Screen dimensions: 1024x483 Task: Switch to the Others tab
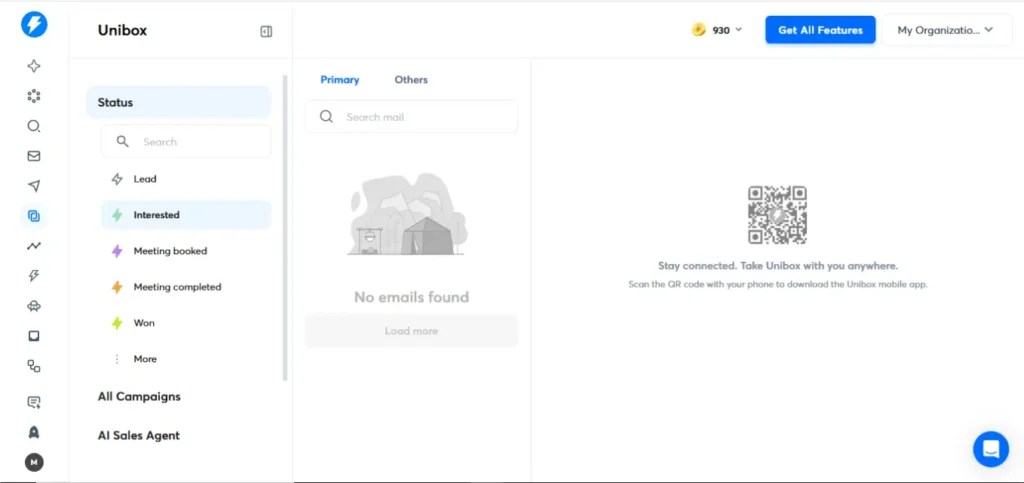[411, 80]
